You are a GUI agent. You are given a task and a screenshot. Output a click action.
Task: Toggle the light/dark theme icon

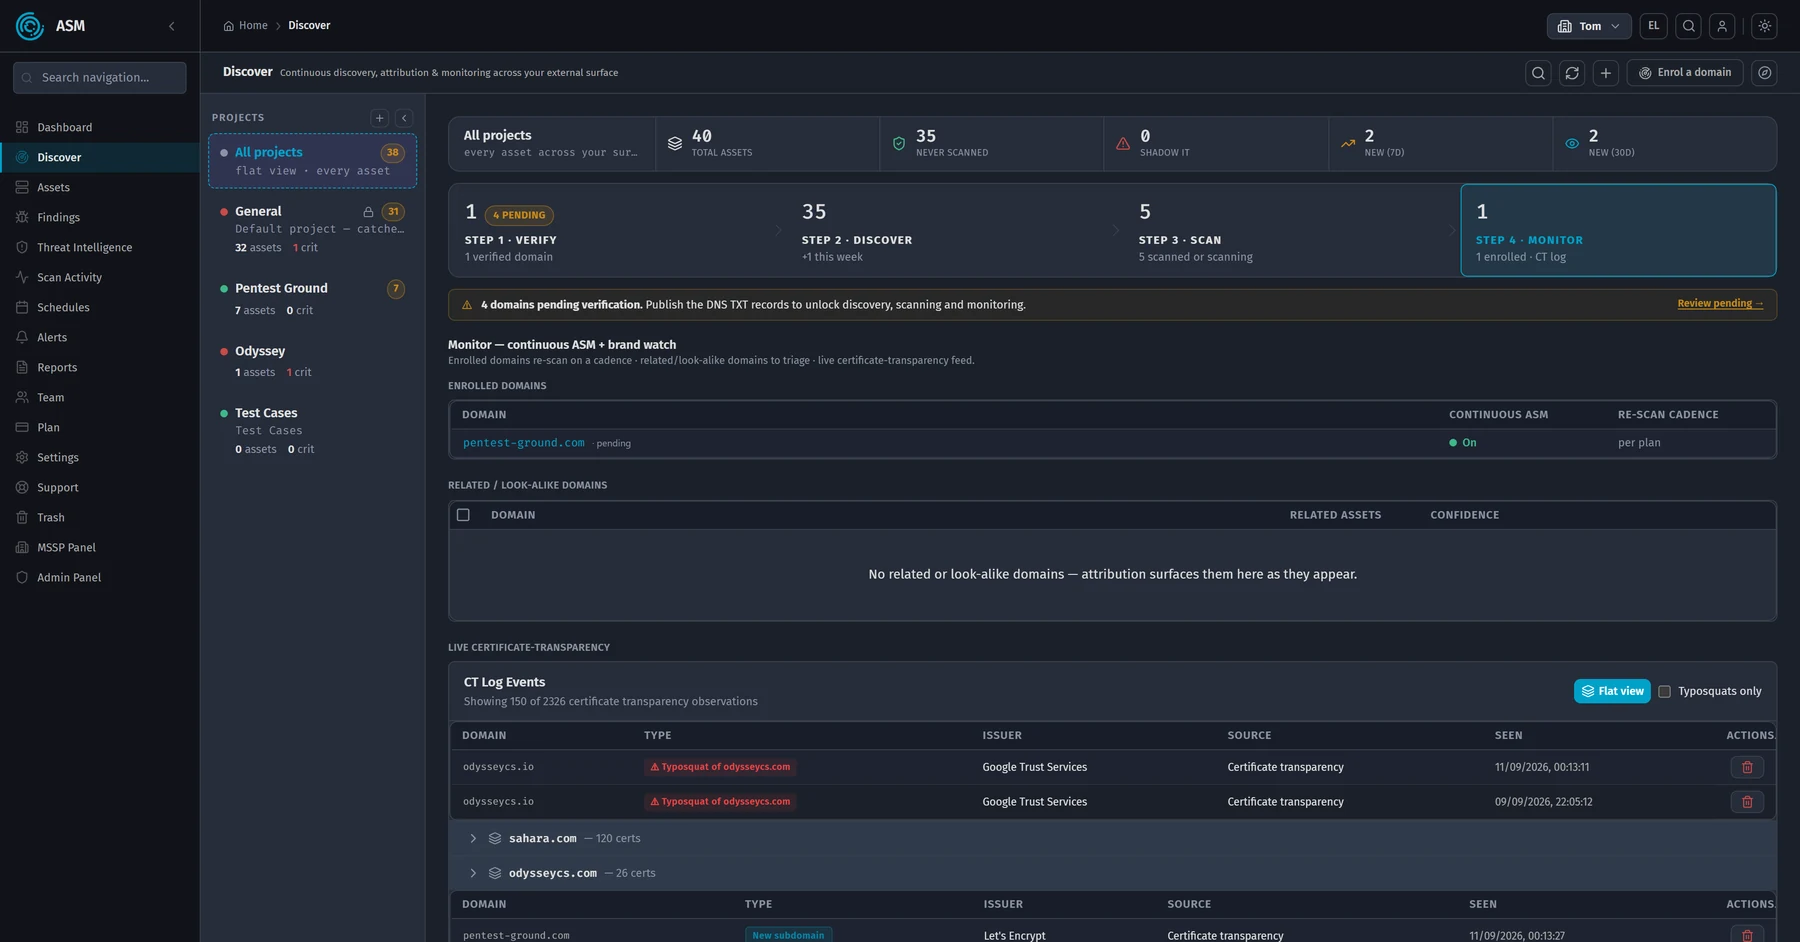[1765, 26]
